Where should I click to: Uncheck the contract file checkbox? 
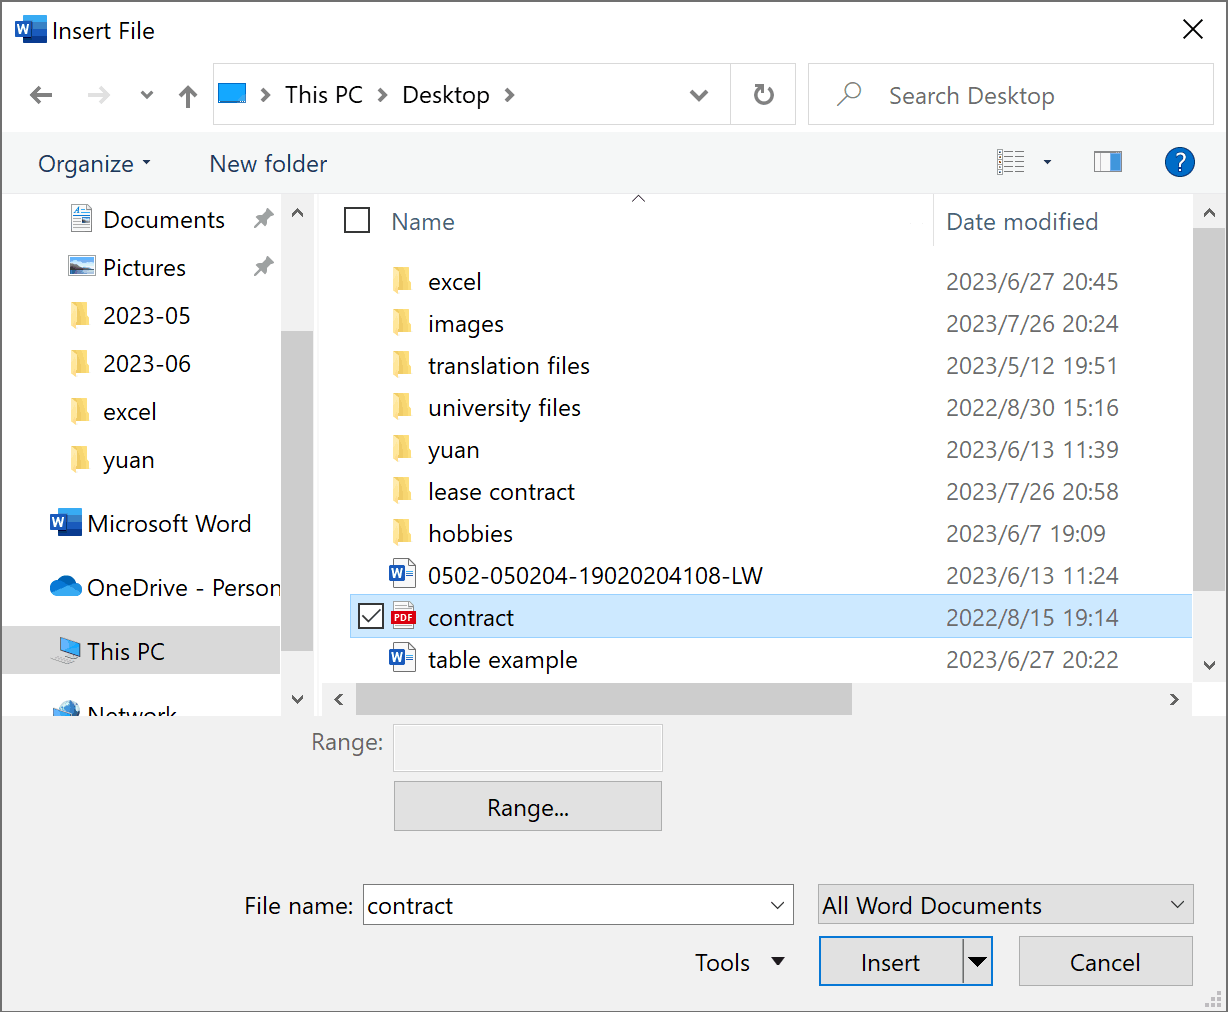coord(371,617)
